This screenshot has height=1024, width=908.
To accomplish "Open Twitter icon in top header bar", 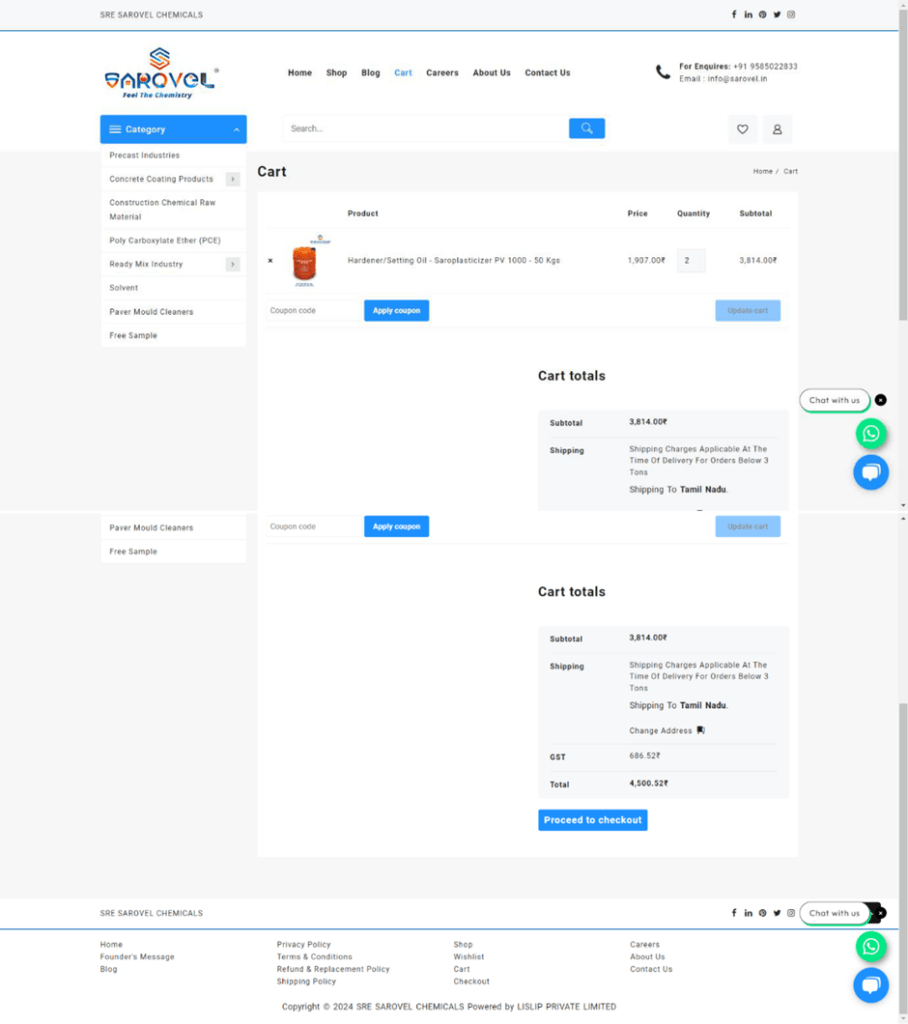I will pos(777,14).
